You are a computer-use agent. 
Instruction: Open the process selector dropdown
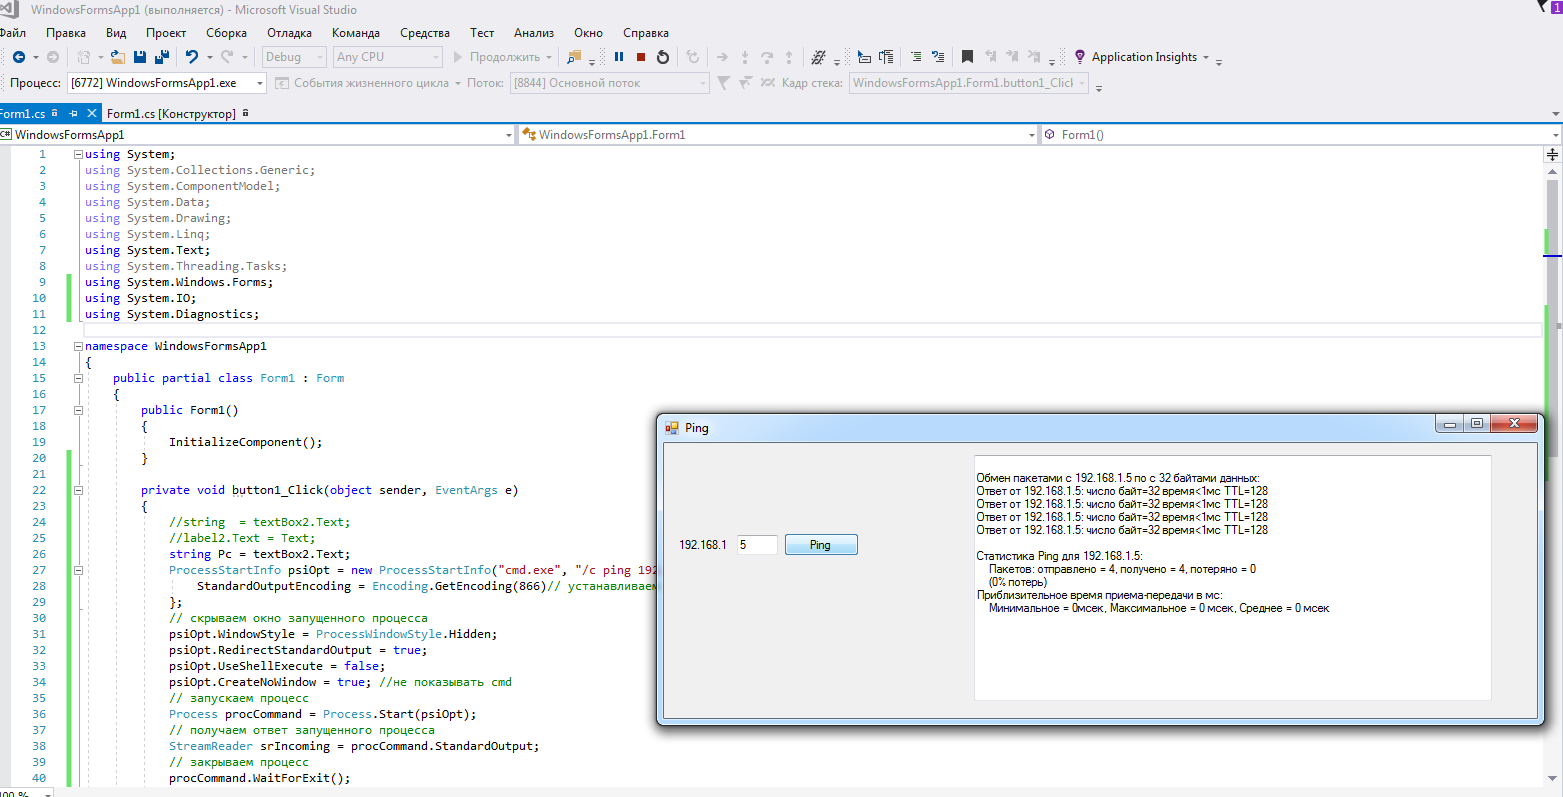pyautogui.click(x=166, y=83)
